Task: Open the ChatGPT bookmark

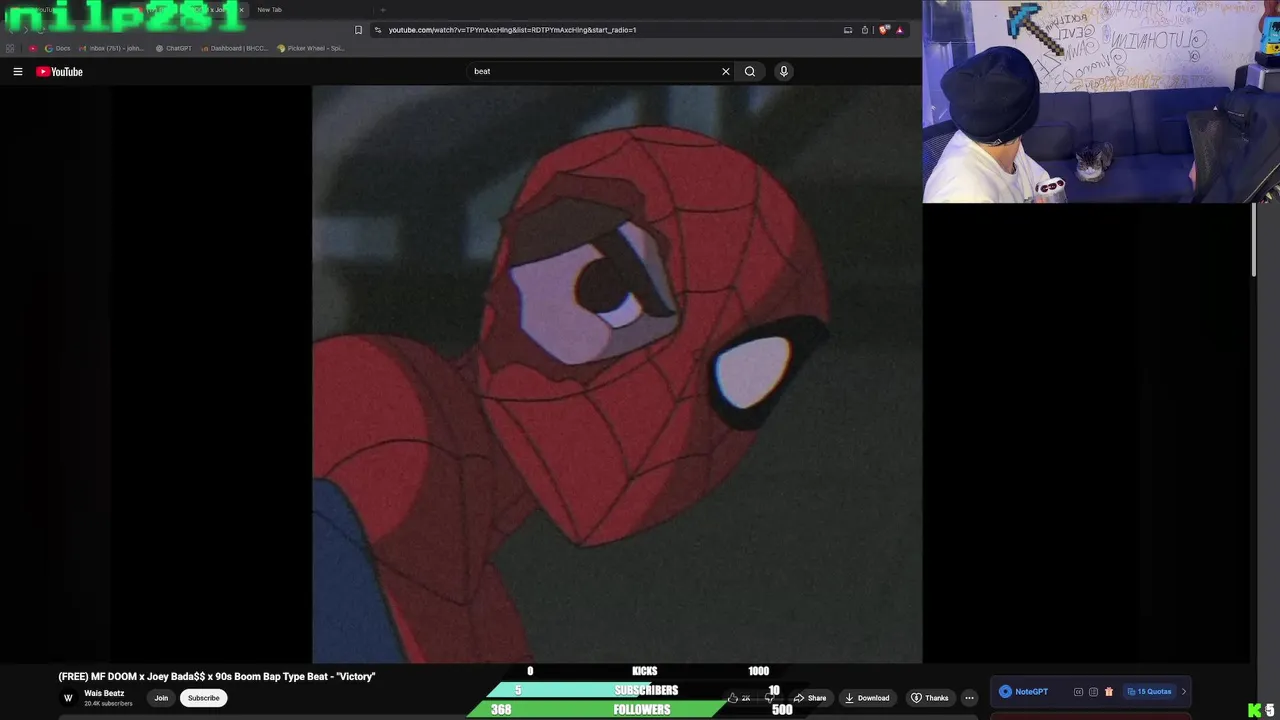Action: (173, 48)
